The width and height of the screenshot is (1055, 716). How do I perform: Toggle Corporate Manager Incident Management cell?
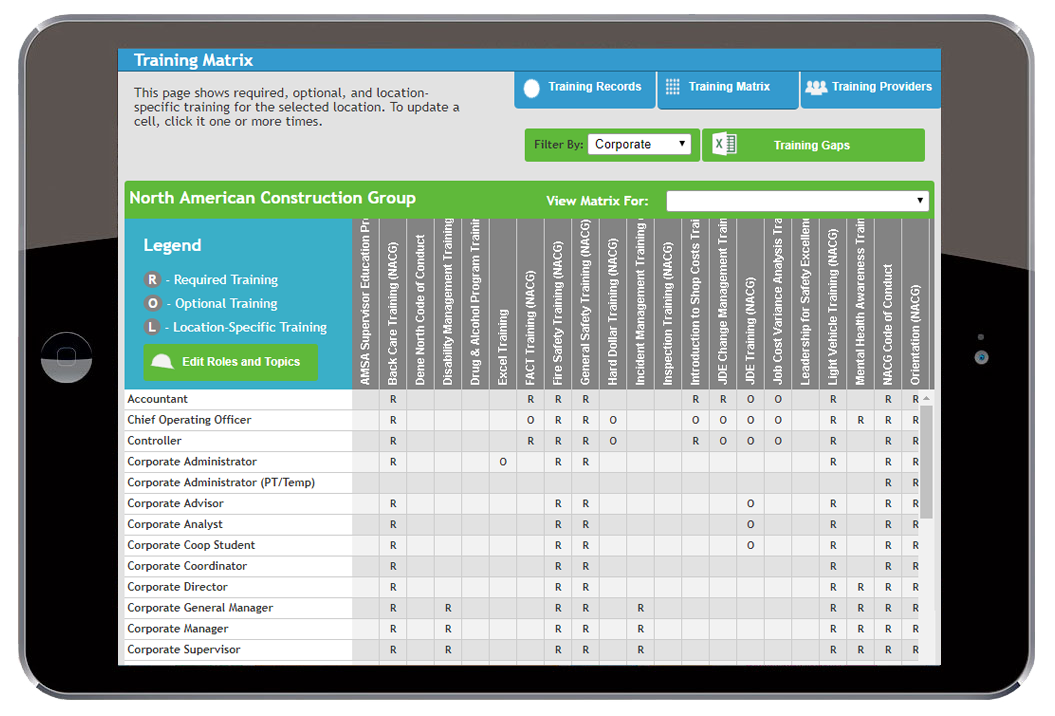(641, 629)
